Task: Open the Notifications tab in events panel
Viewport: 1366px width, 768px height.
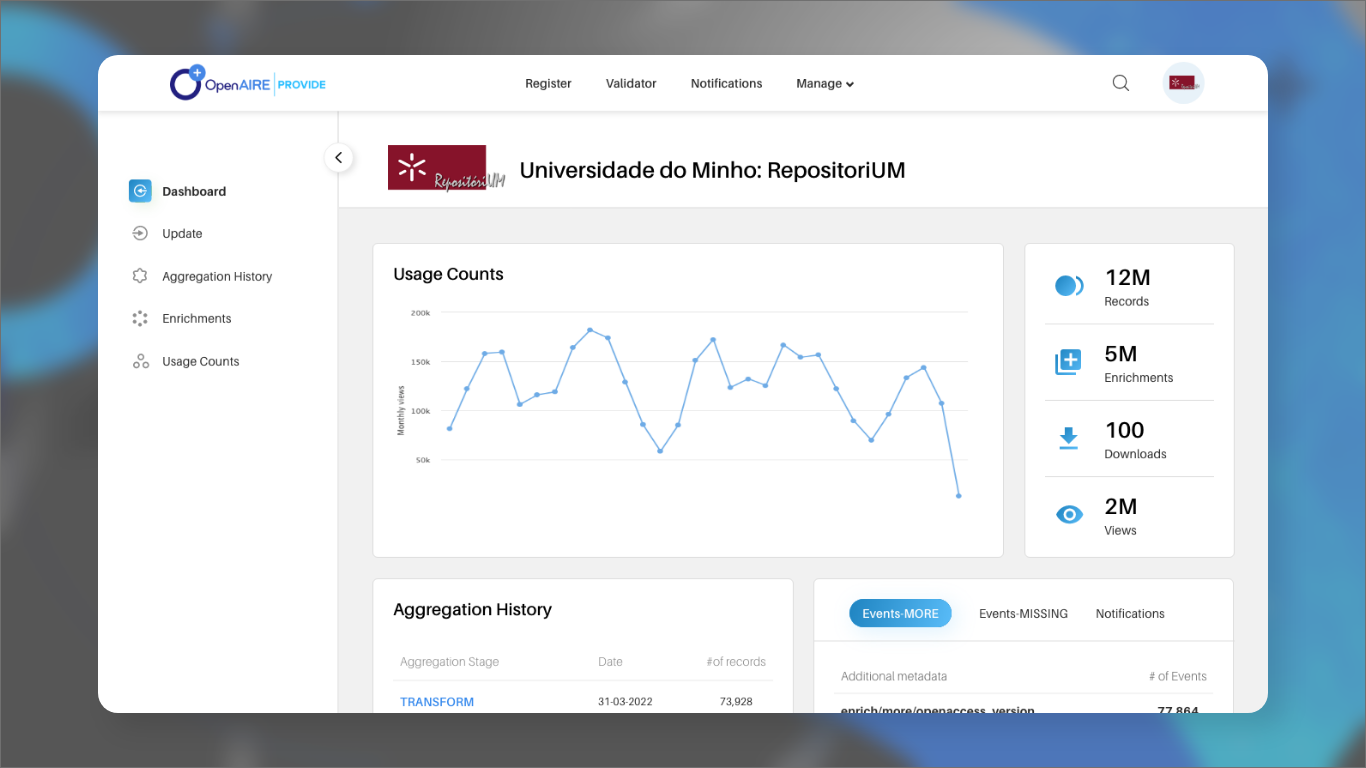Action: [x=1129, y=613]
